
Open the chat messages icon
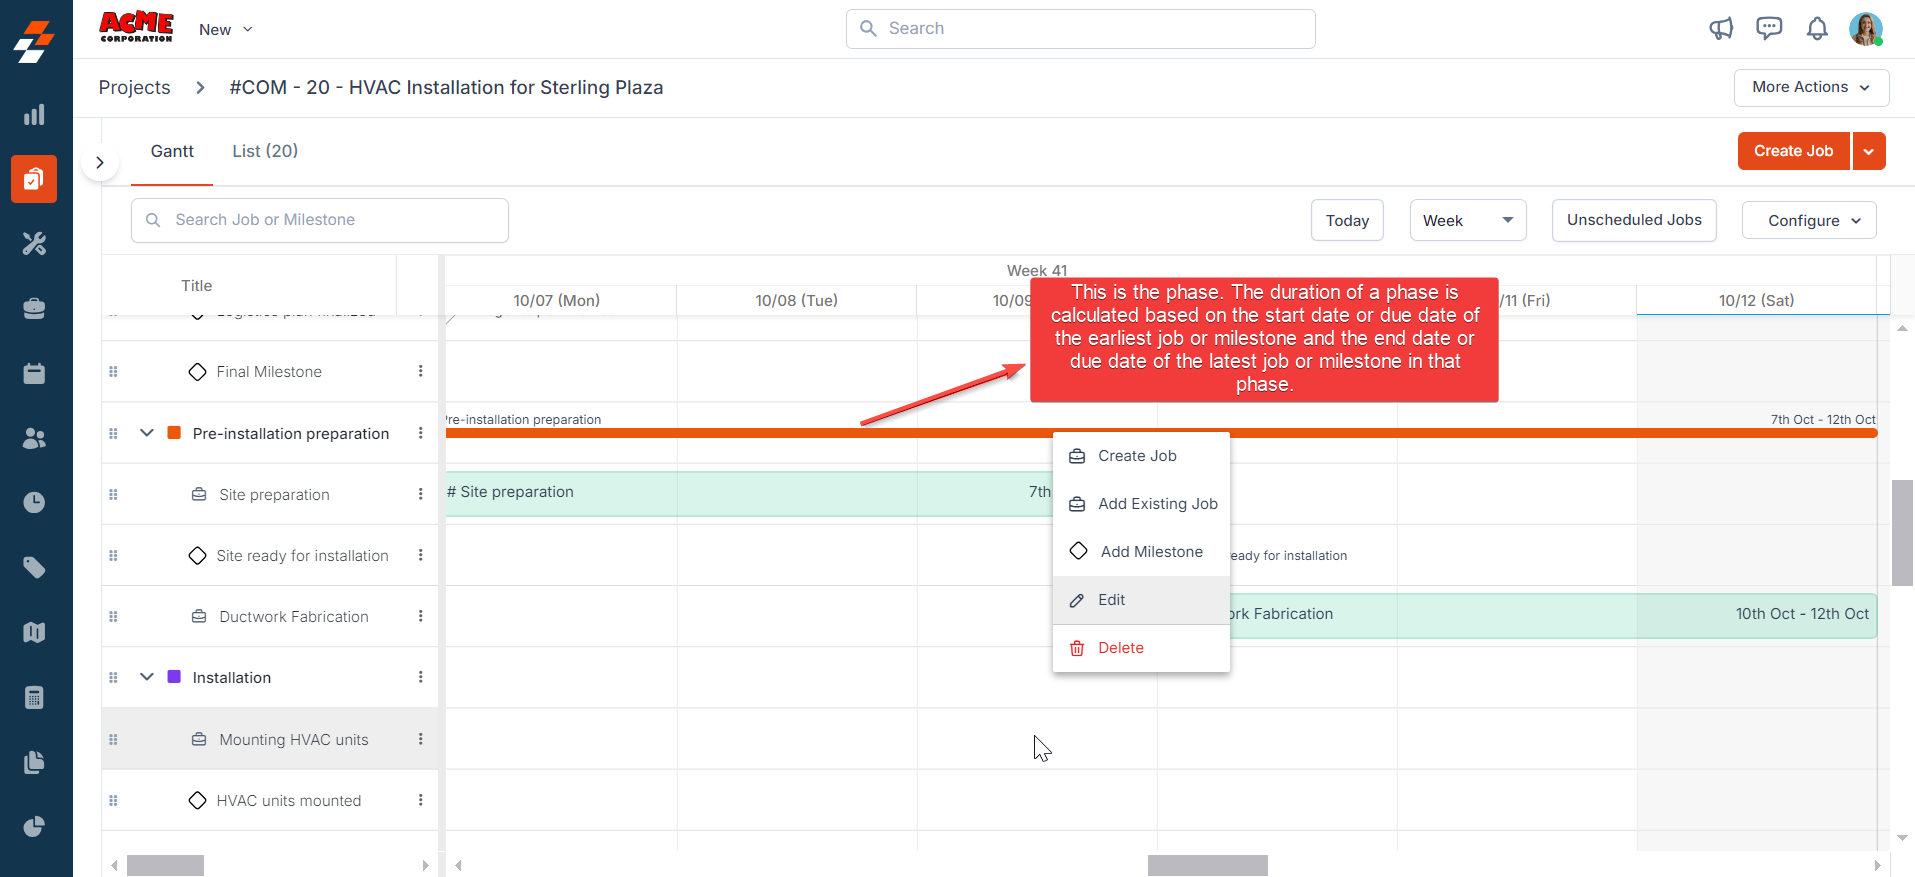pyautogui.click(x=1769, y=29)
